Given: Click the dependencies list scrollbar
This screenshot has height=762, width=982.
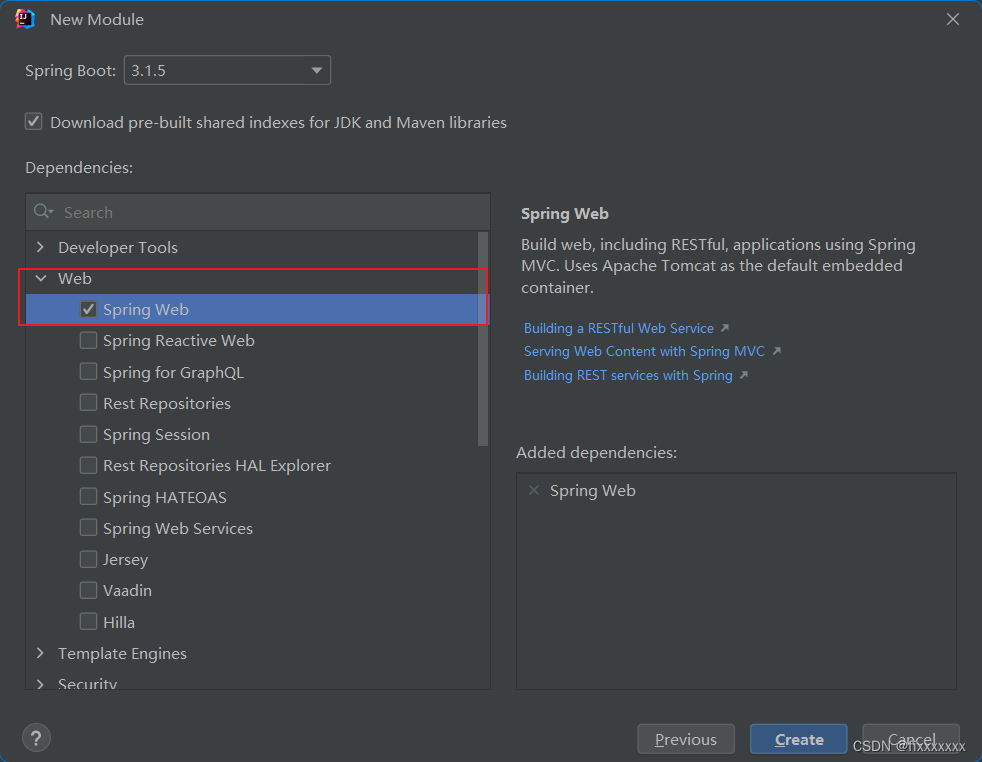Looking at the screenshot, I should [483, 339].
